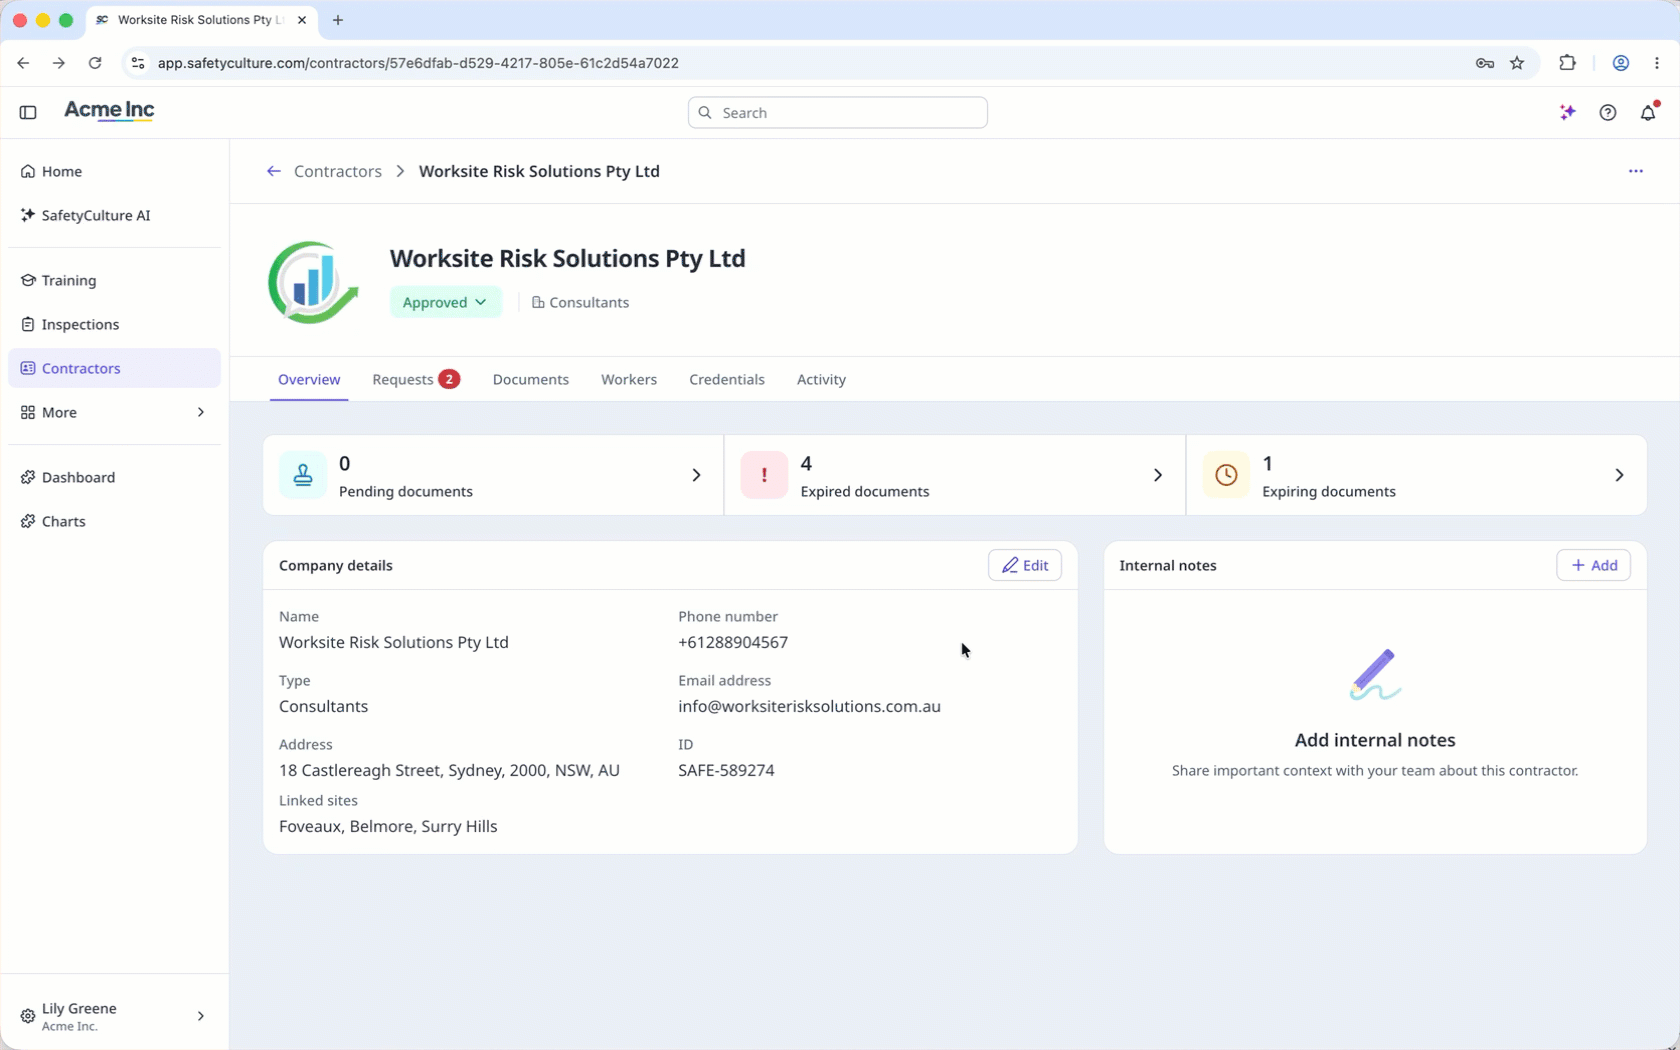This screenshot has width=1680, height=1050.
Task: Click the search field
Action: (x=838, y=113)
